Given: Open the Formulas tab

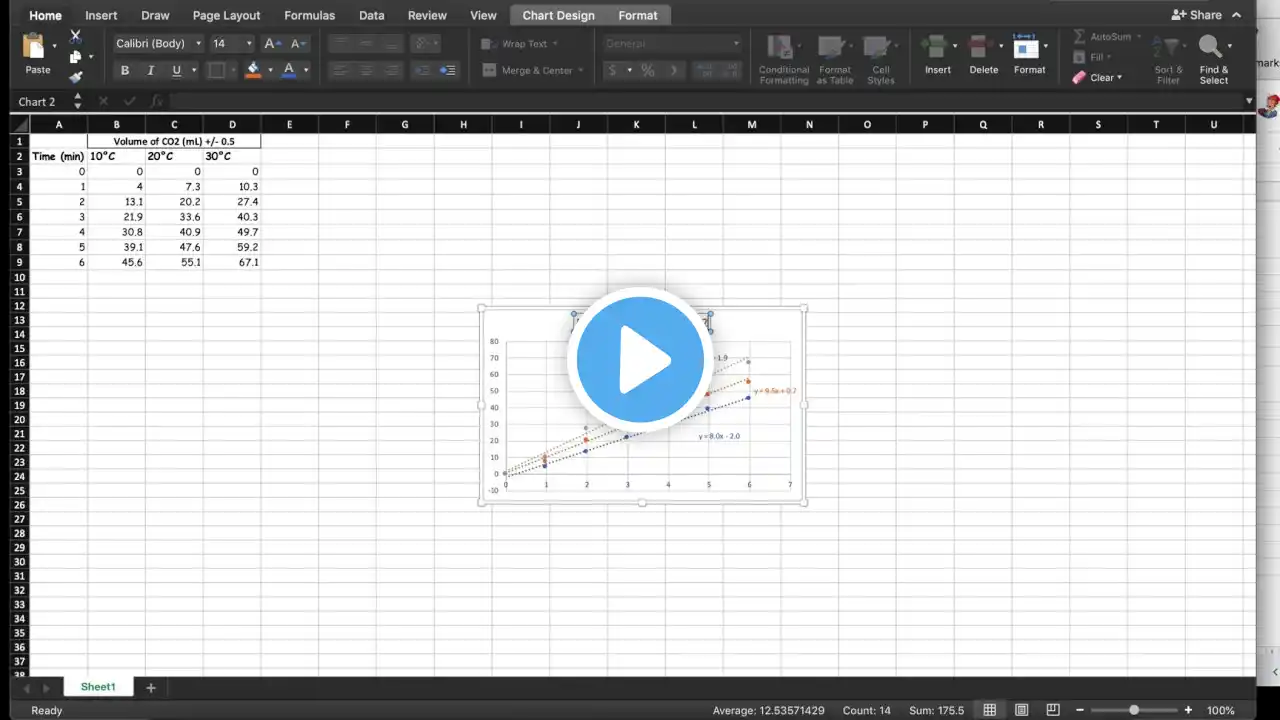Looking at the screenshot, I should click(309, 15).
